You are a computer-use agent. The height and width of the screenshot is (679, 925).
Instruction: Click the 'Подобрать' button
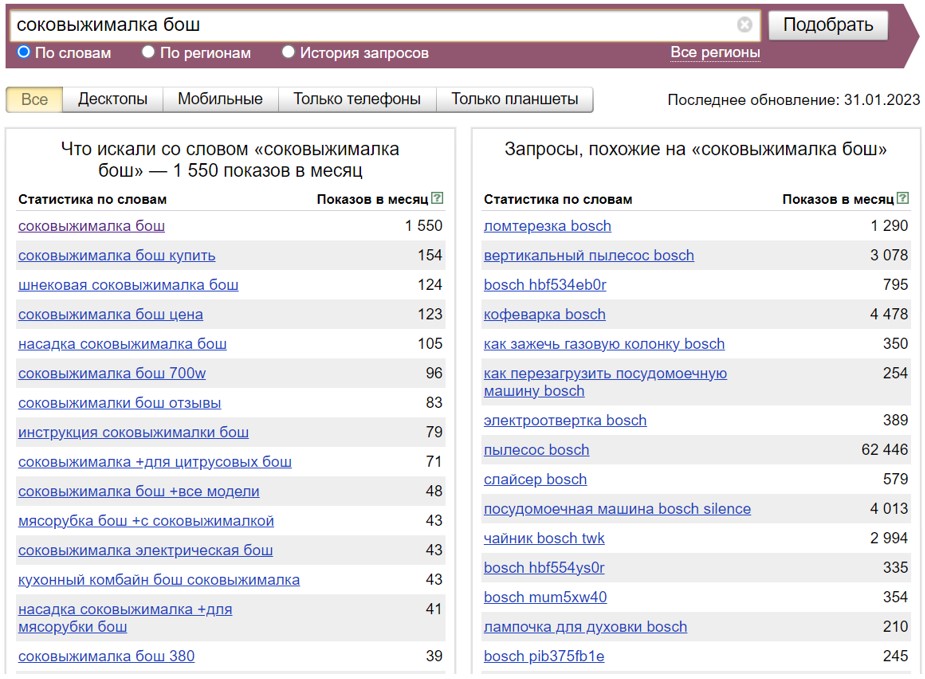pos(828,25)
